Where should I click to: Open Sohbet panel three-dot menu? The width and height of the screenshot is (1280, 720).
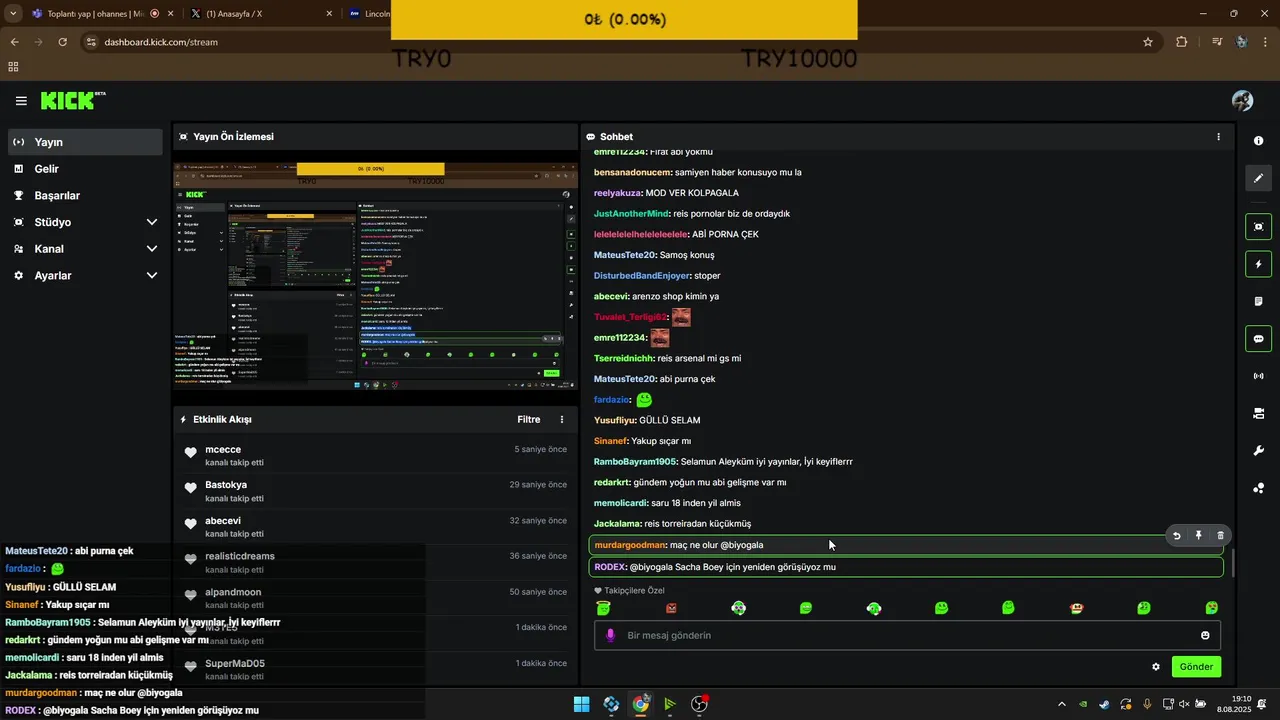[1218, 137]
